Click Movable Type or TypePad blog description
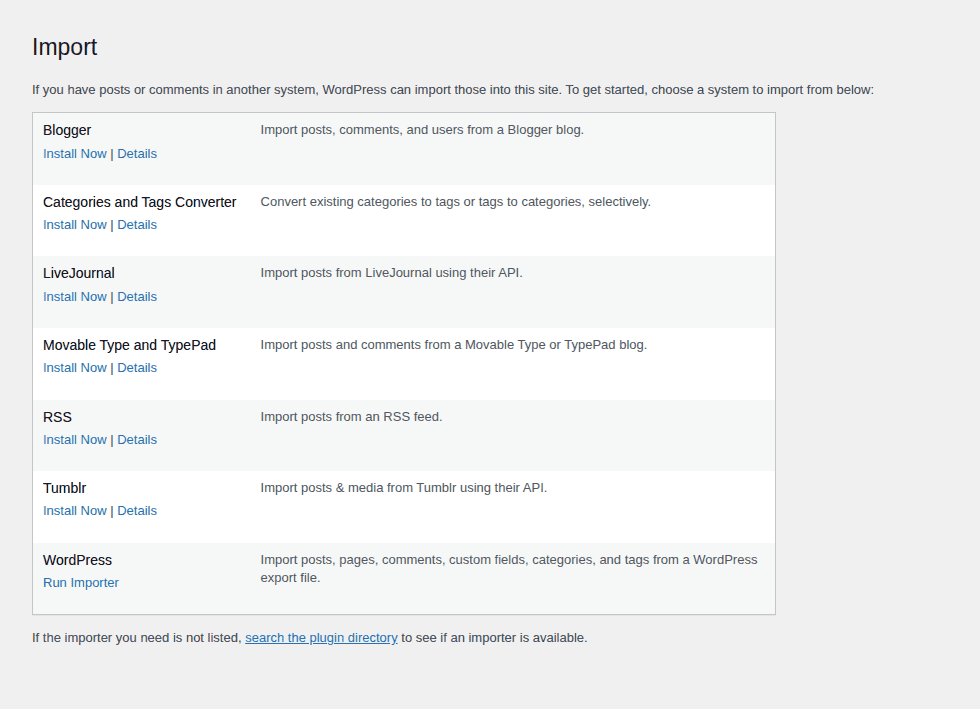980x709 pixels. click(454, 345)
